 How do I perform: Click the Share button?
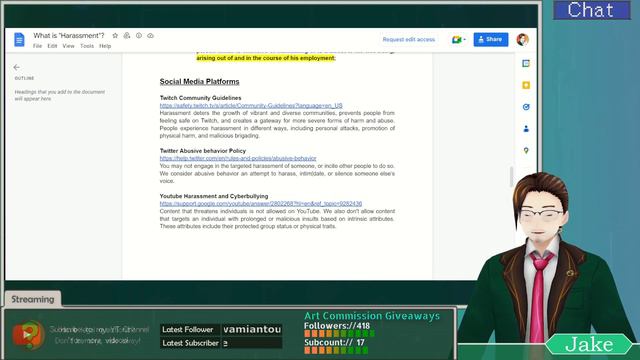[491, 40]
